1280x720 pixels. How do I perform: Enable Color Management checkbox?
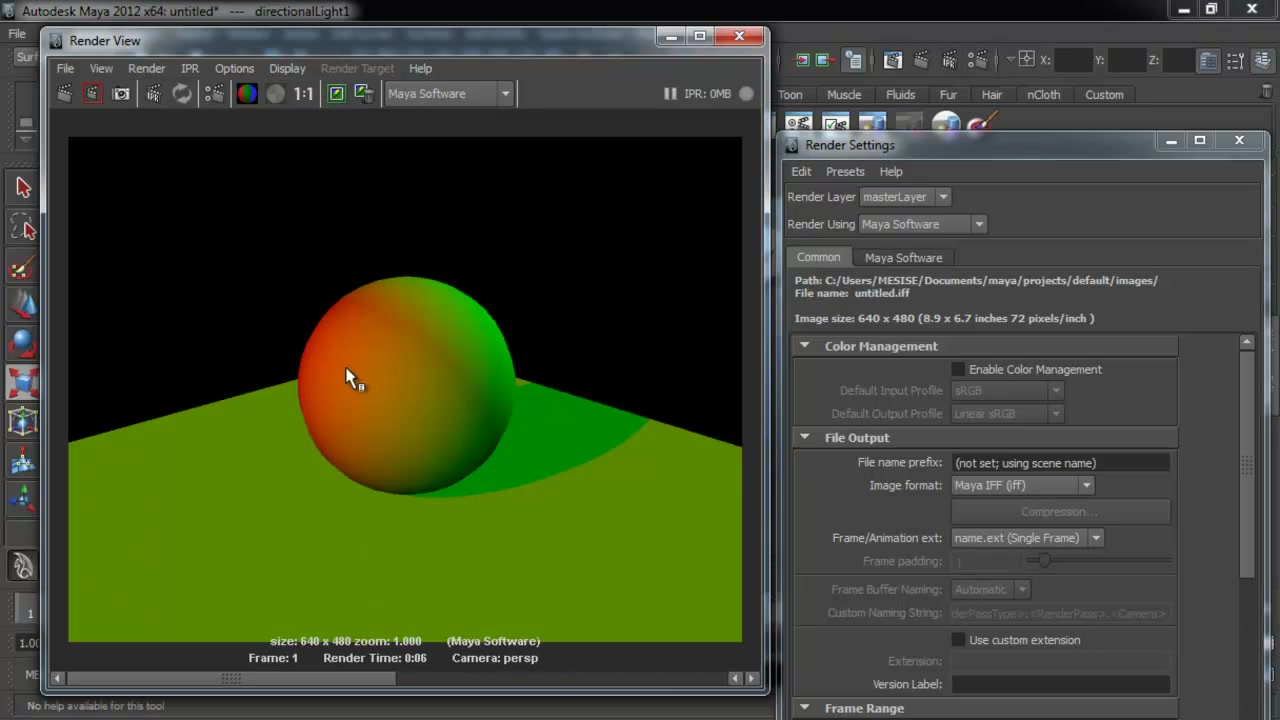(959, 370)
